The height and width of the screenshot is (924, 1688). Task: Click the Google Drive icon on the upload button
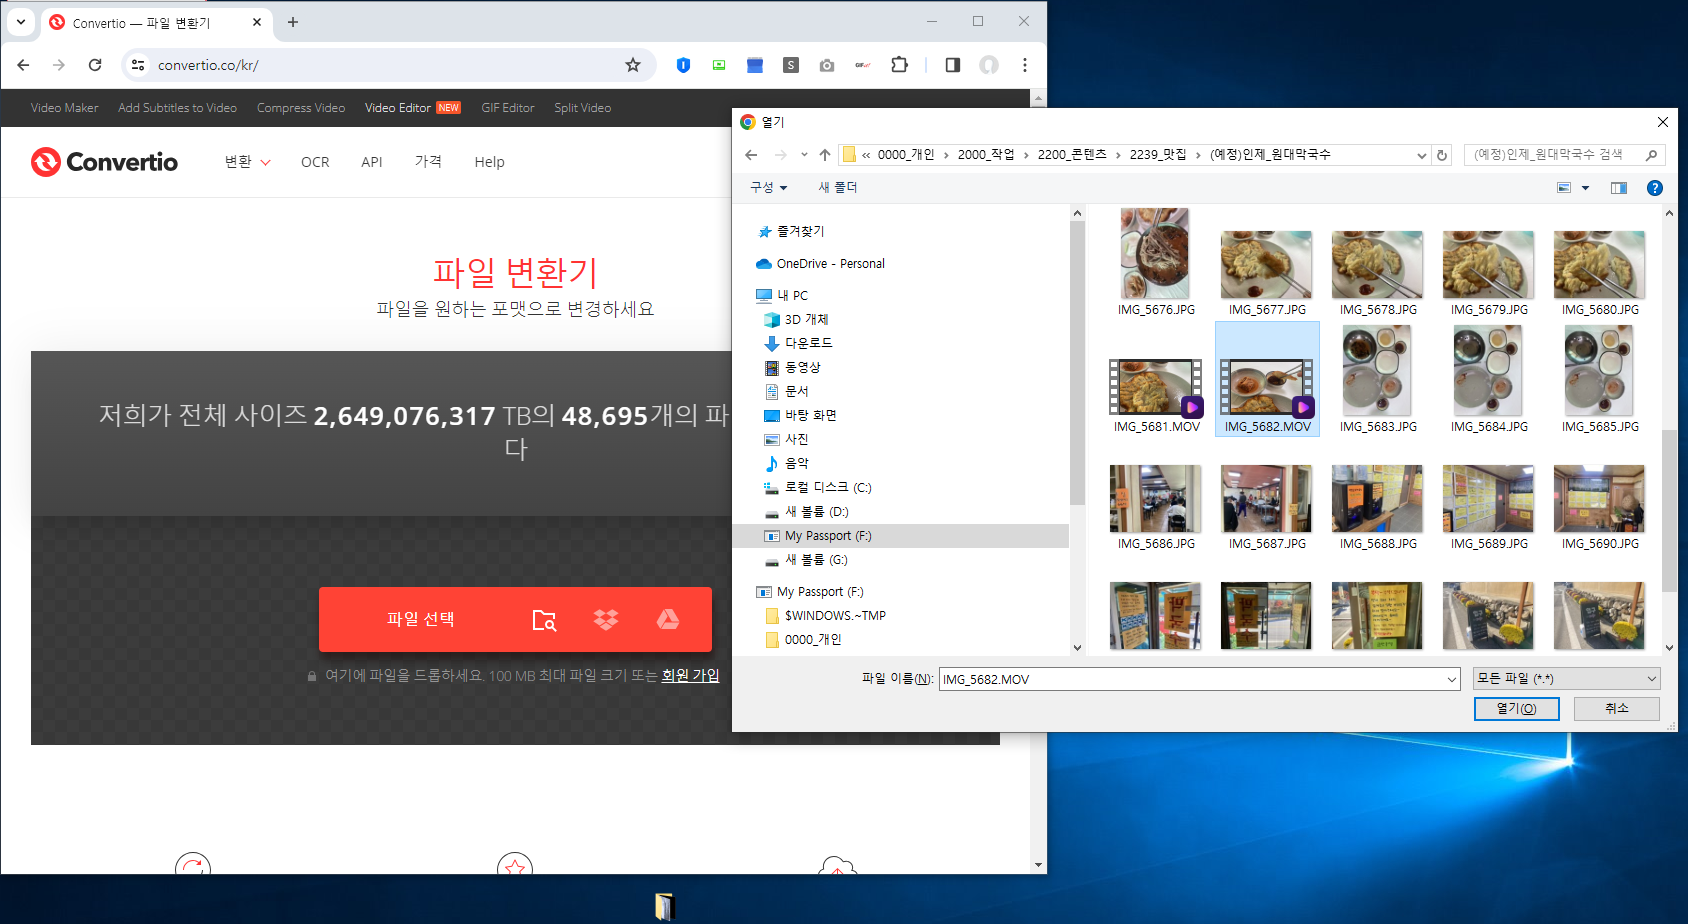tap(670, 619)
